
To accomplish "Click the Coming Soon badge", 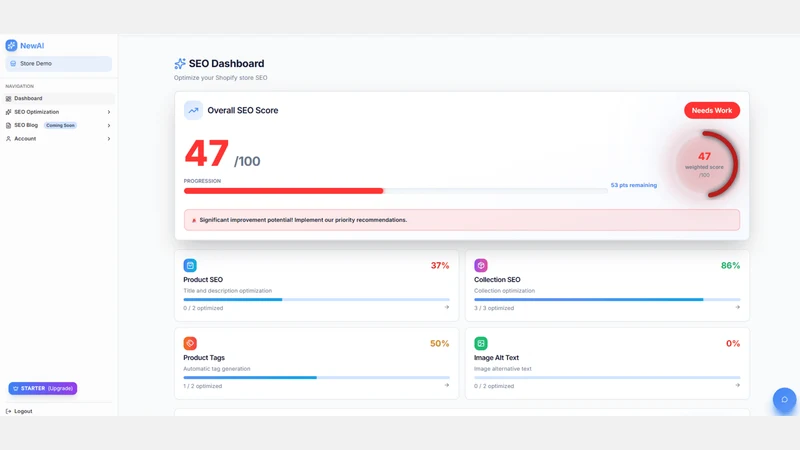I will 60,126.
